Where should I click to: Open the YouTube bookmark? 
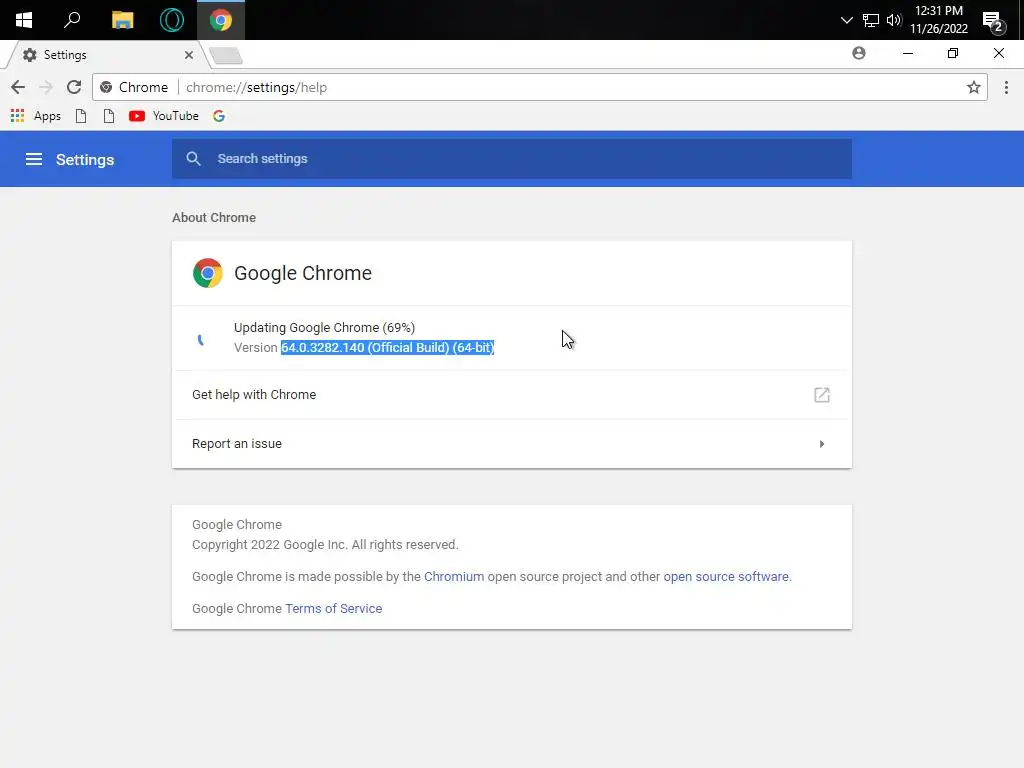point(164,116)
